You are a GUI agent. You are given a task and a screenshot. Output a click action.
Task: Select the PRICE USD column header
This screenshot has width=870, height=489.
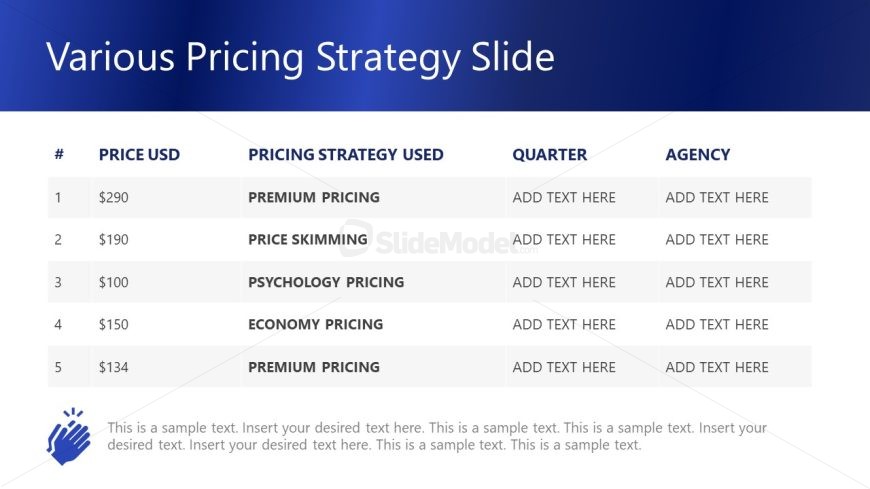[x=139, y=154]
